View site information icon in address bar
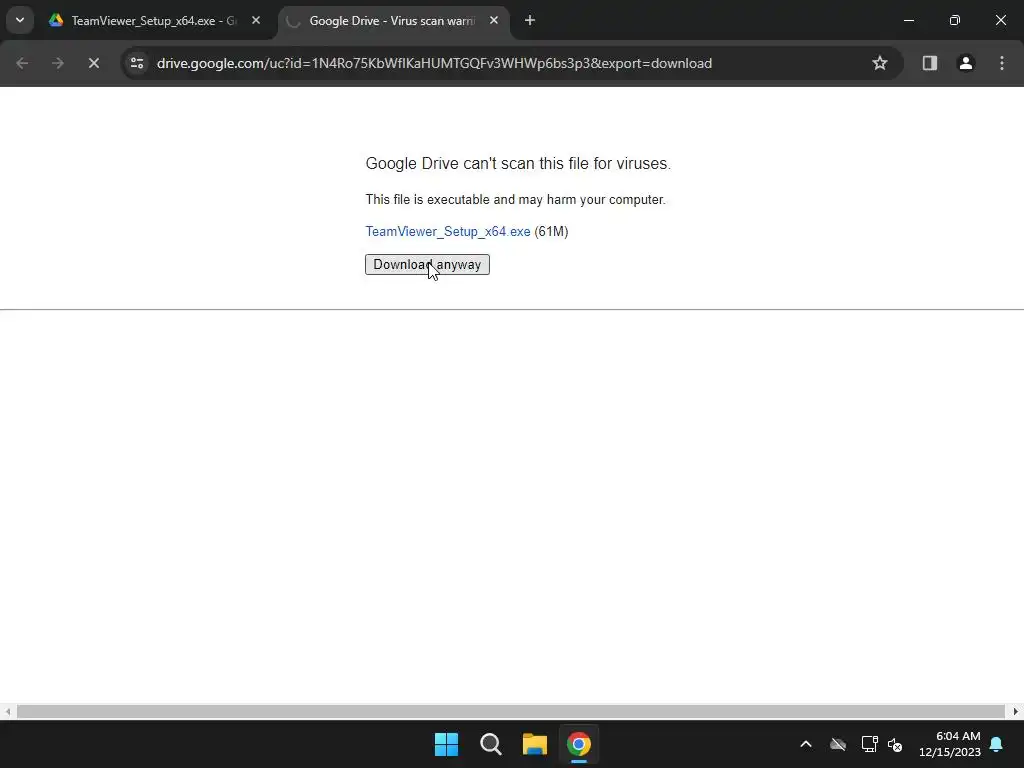This screenshot has height=768, width=1024. [137, 63]
